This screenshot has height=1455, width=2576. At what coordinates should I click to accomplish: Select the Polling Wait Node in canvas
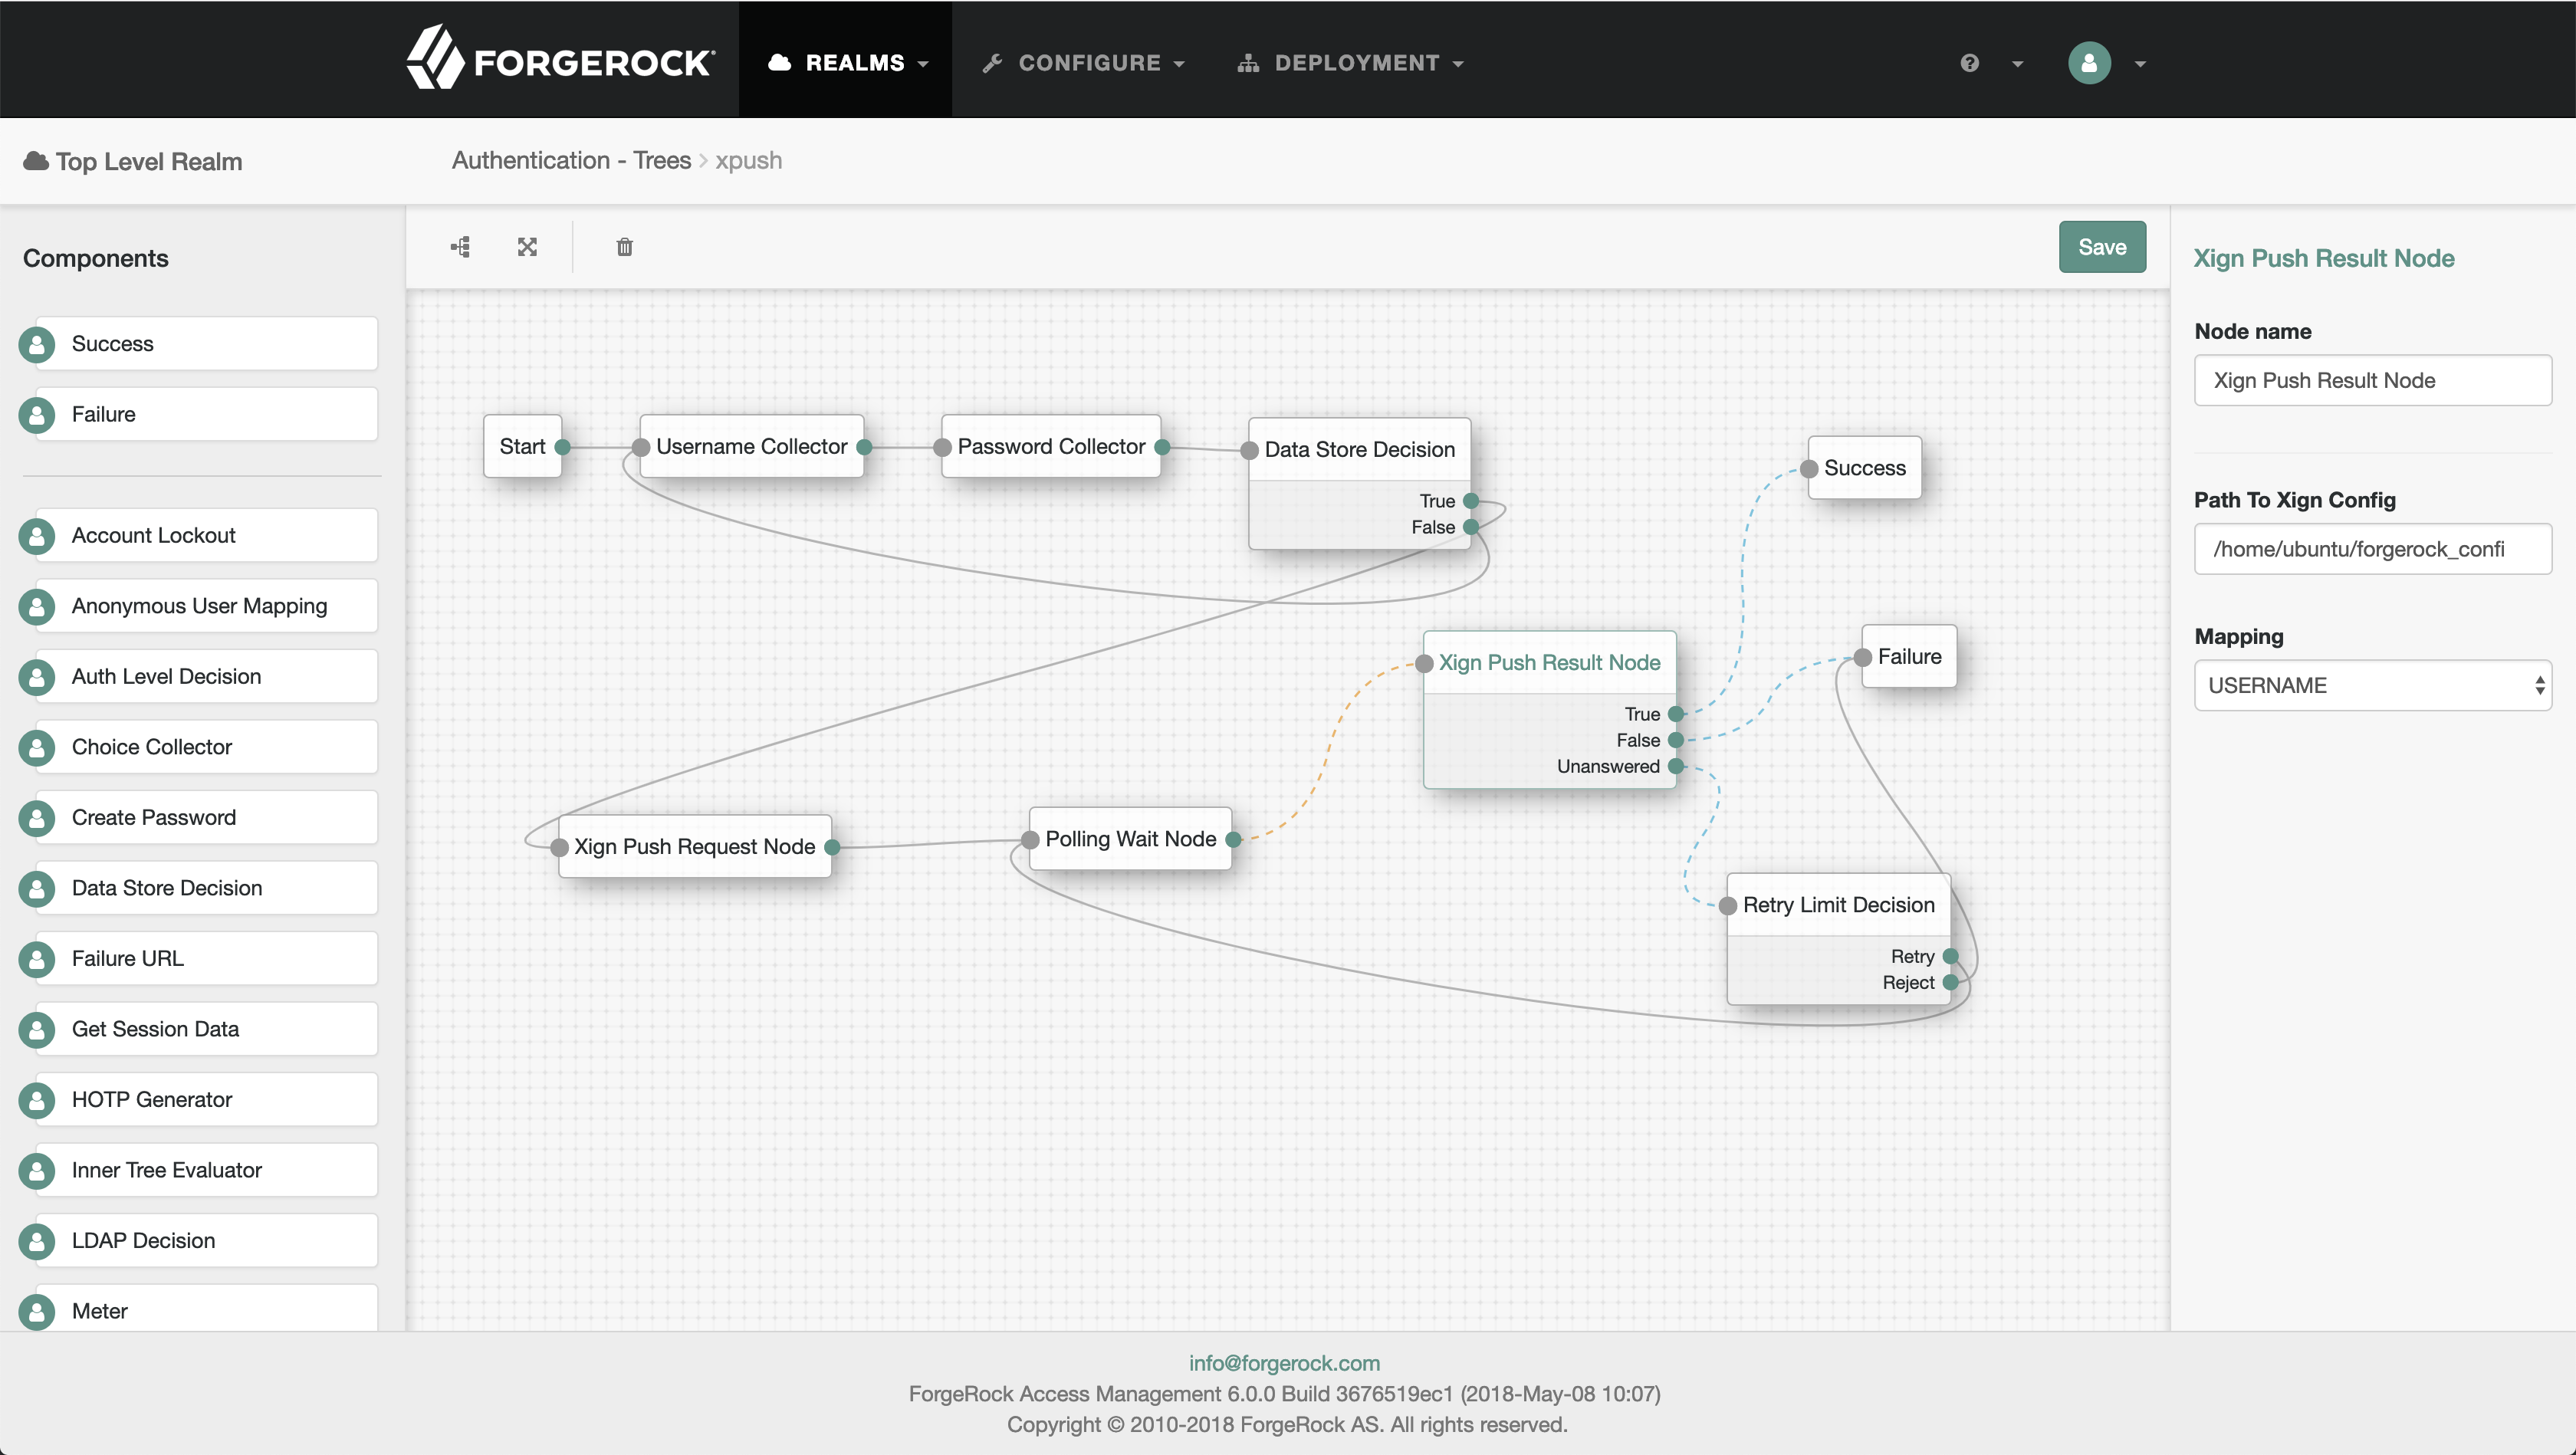1130,839
